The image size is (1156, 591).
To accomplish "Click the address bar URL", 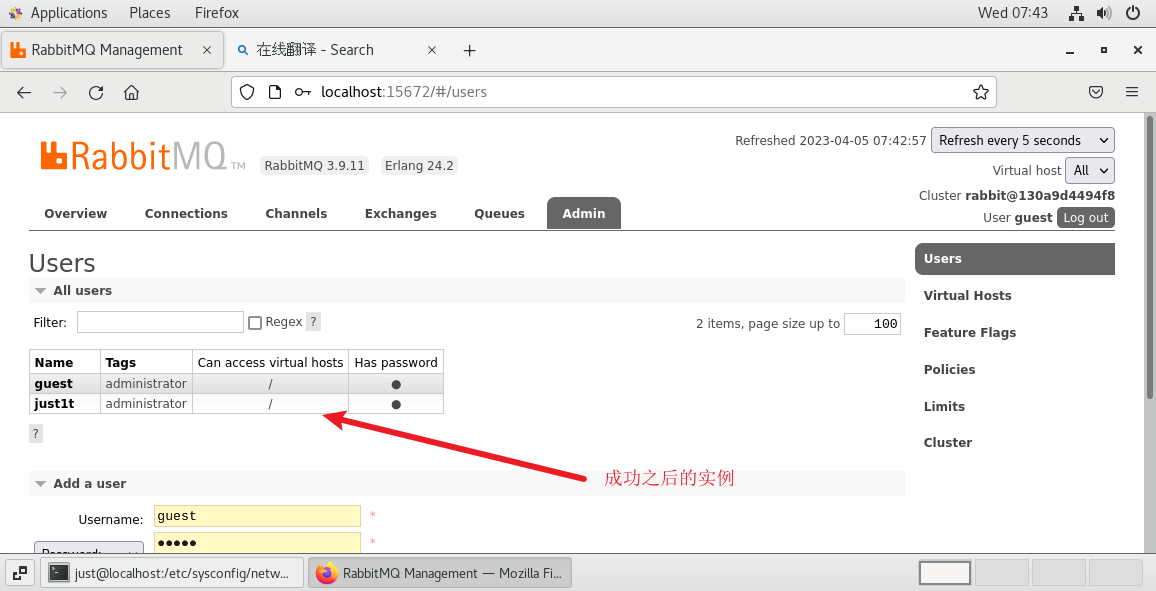I will pos(404,92).
